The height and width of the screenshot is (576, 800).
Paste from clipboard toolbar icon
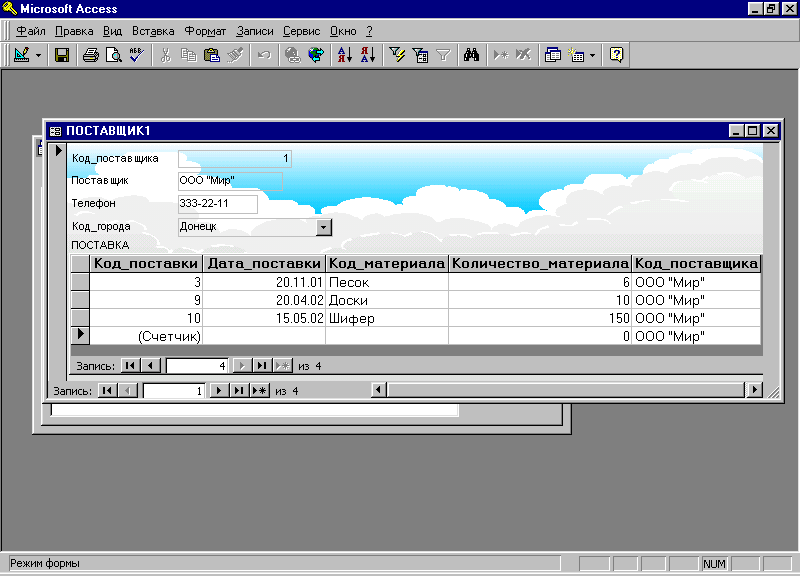pos(211,55)
